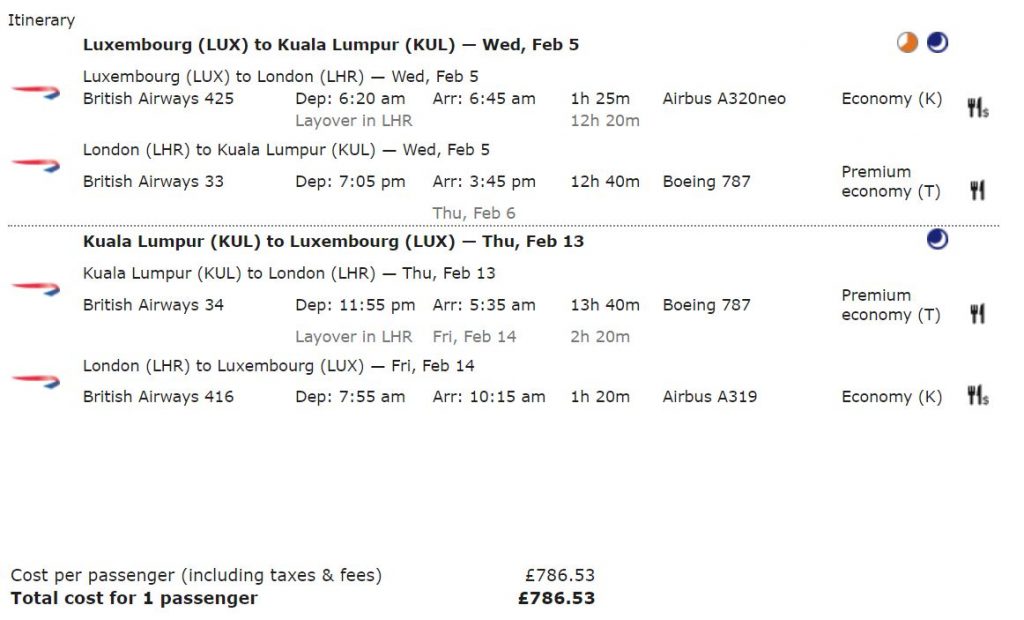Click British Airways logo beside flight 416
Viewport: 1024px width, 620px height.
click(36, 380)
